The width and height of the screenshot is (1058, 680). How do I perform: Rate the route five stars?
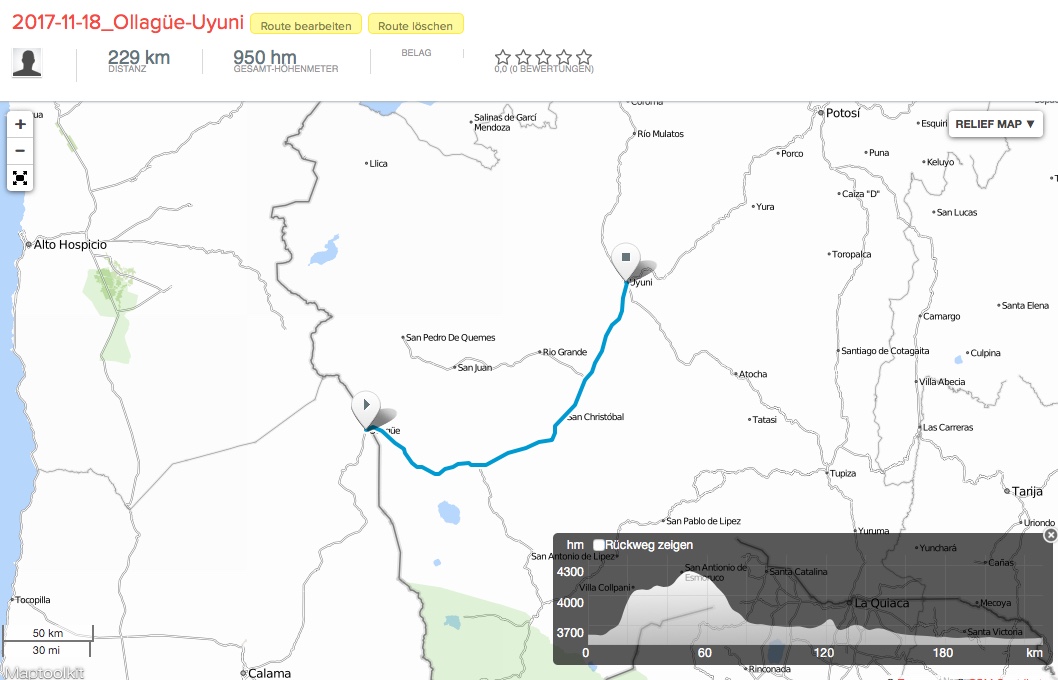(x=584, y=58)
